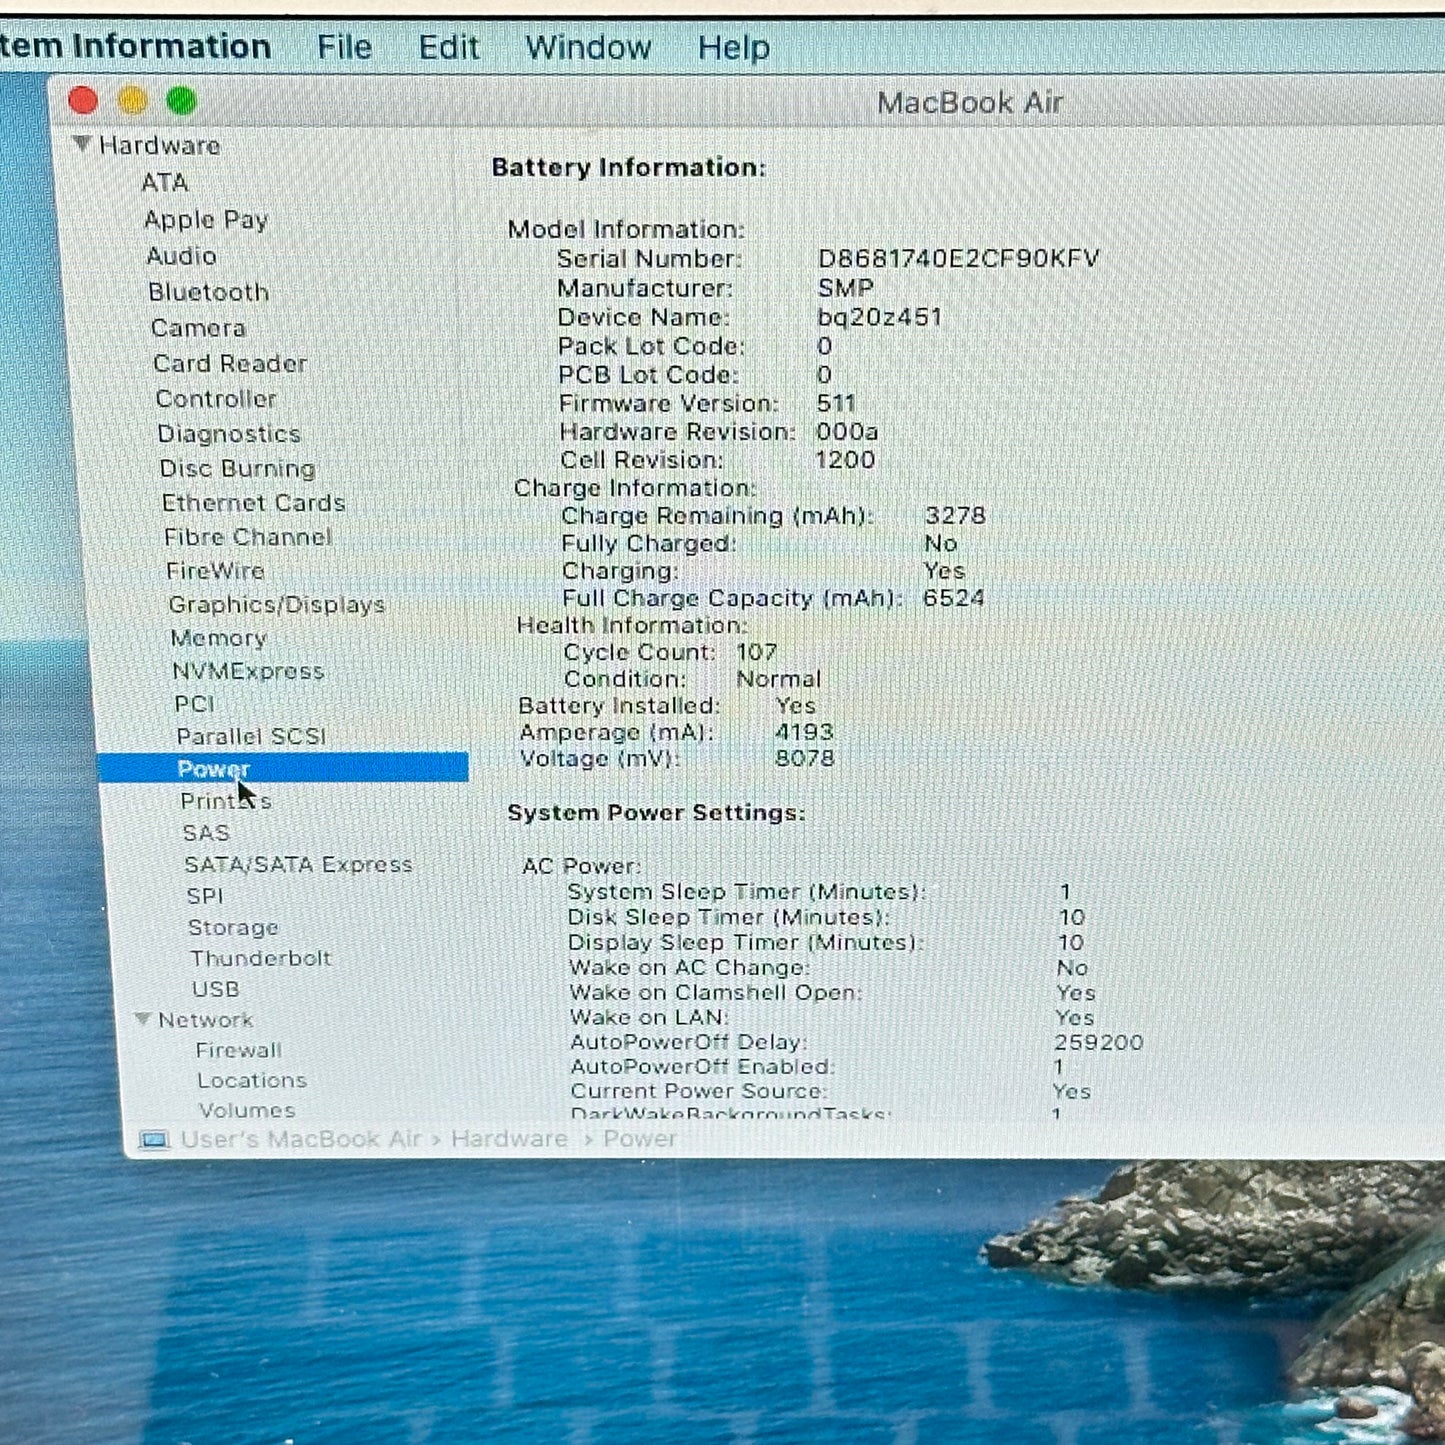The width and height of the screenshot is (1445, 1445).
Task: Collapse the Network section triangle
Action: [143, 1019]
